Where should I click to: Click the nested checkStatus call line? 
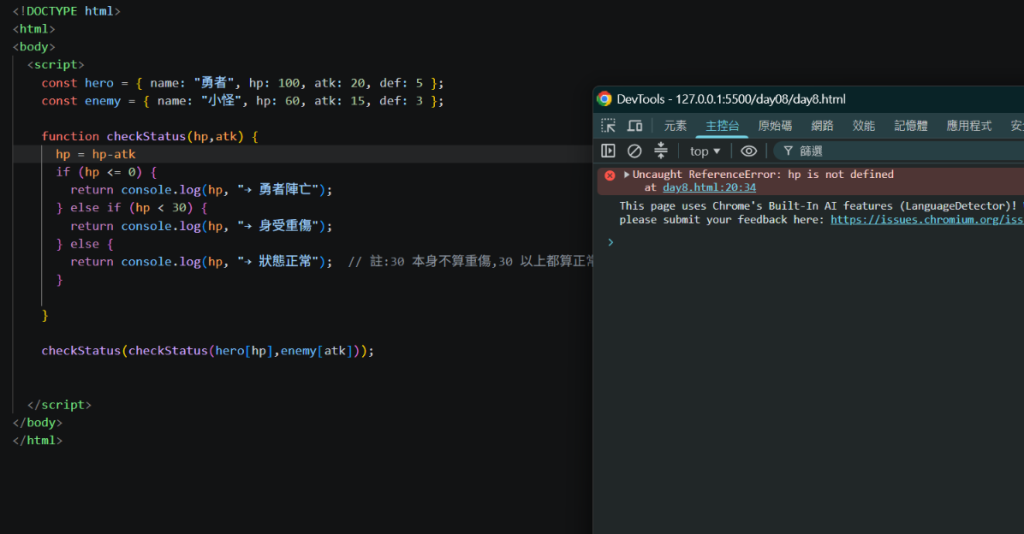(x=208, y=351)
